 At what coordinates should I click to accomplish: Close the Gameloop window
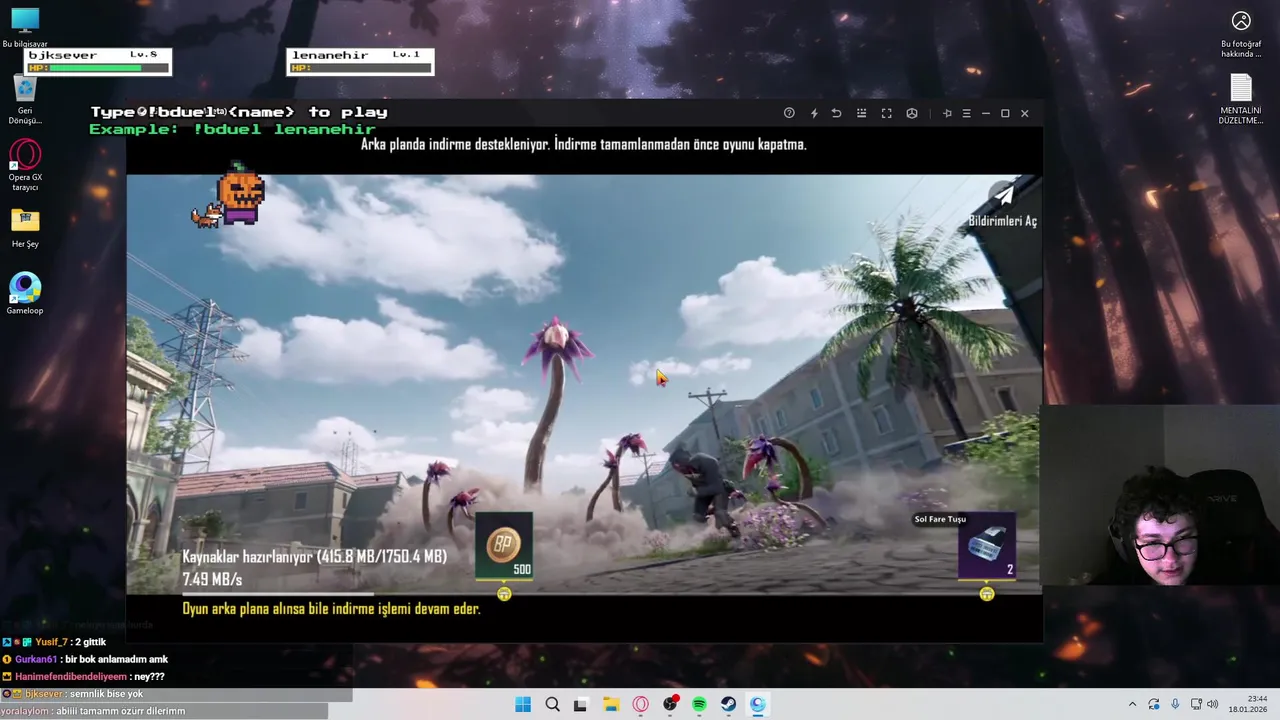click(1024, 114)
